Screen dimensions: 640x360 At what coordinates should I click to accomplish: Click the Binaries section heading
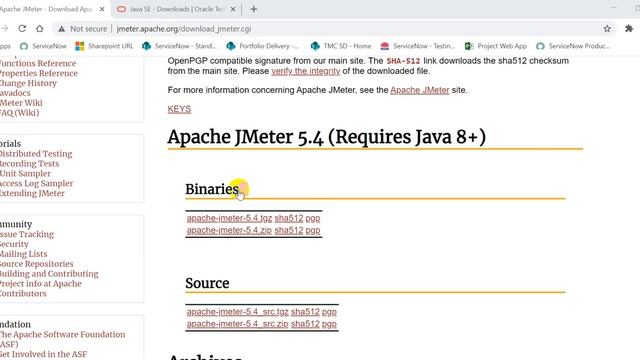click(212, 189)
